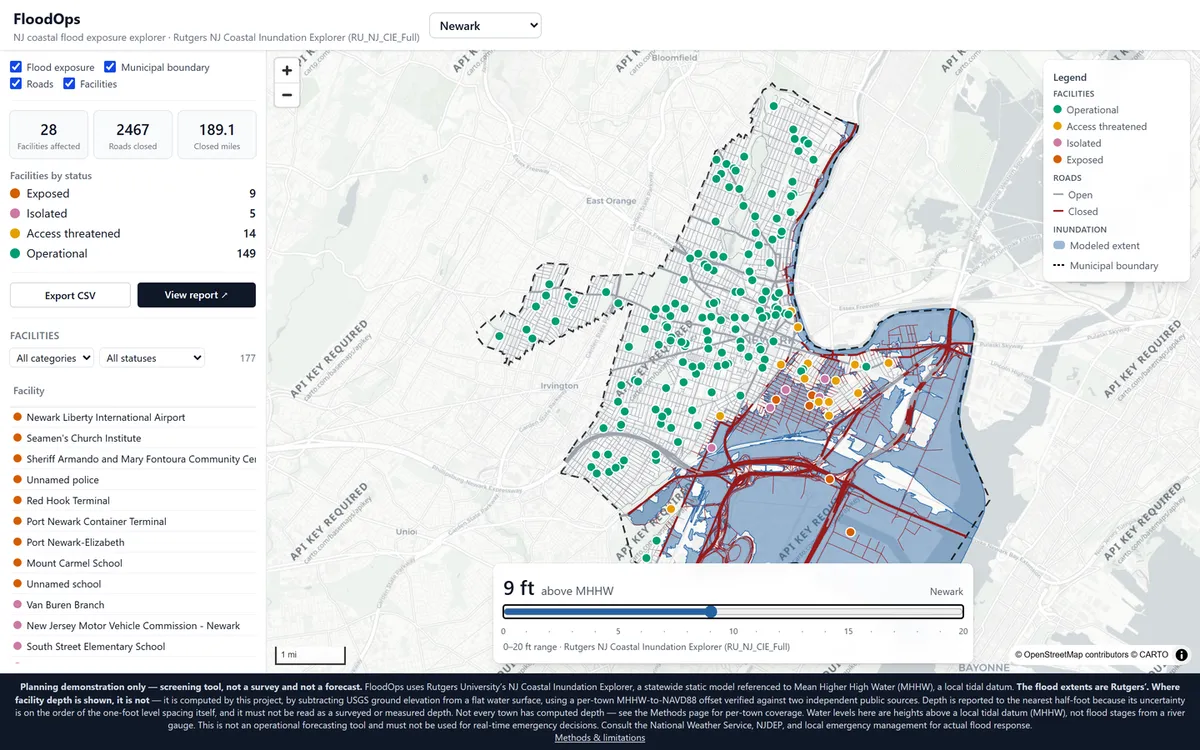
Task: Toggle Municipal boundary layer checkbox
Action: click(110, 67)
